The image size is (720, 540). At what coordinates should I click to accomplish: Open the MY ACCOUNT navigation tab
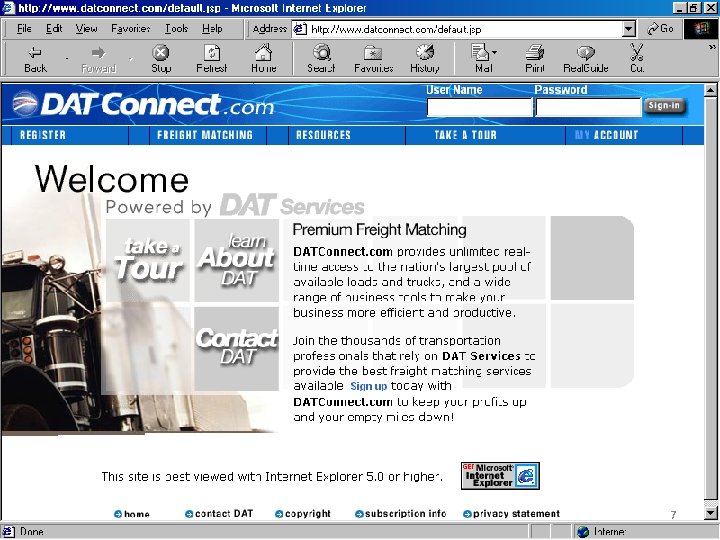[x=607, y=135]
